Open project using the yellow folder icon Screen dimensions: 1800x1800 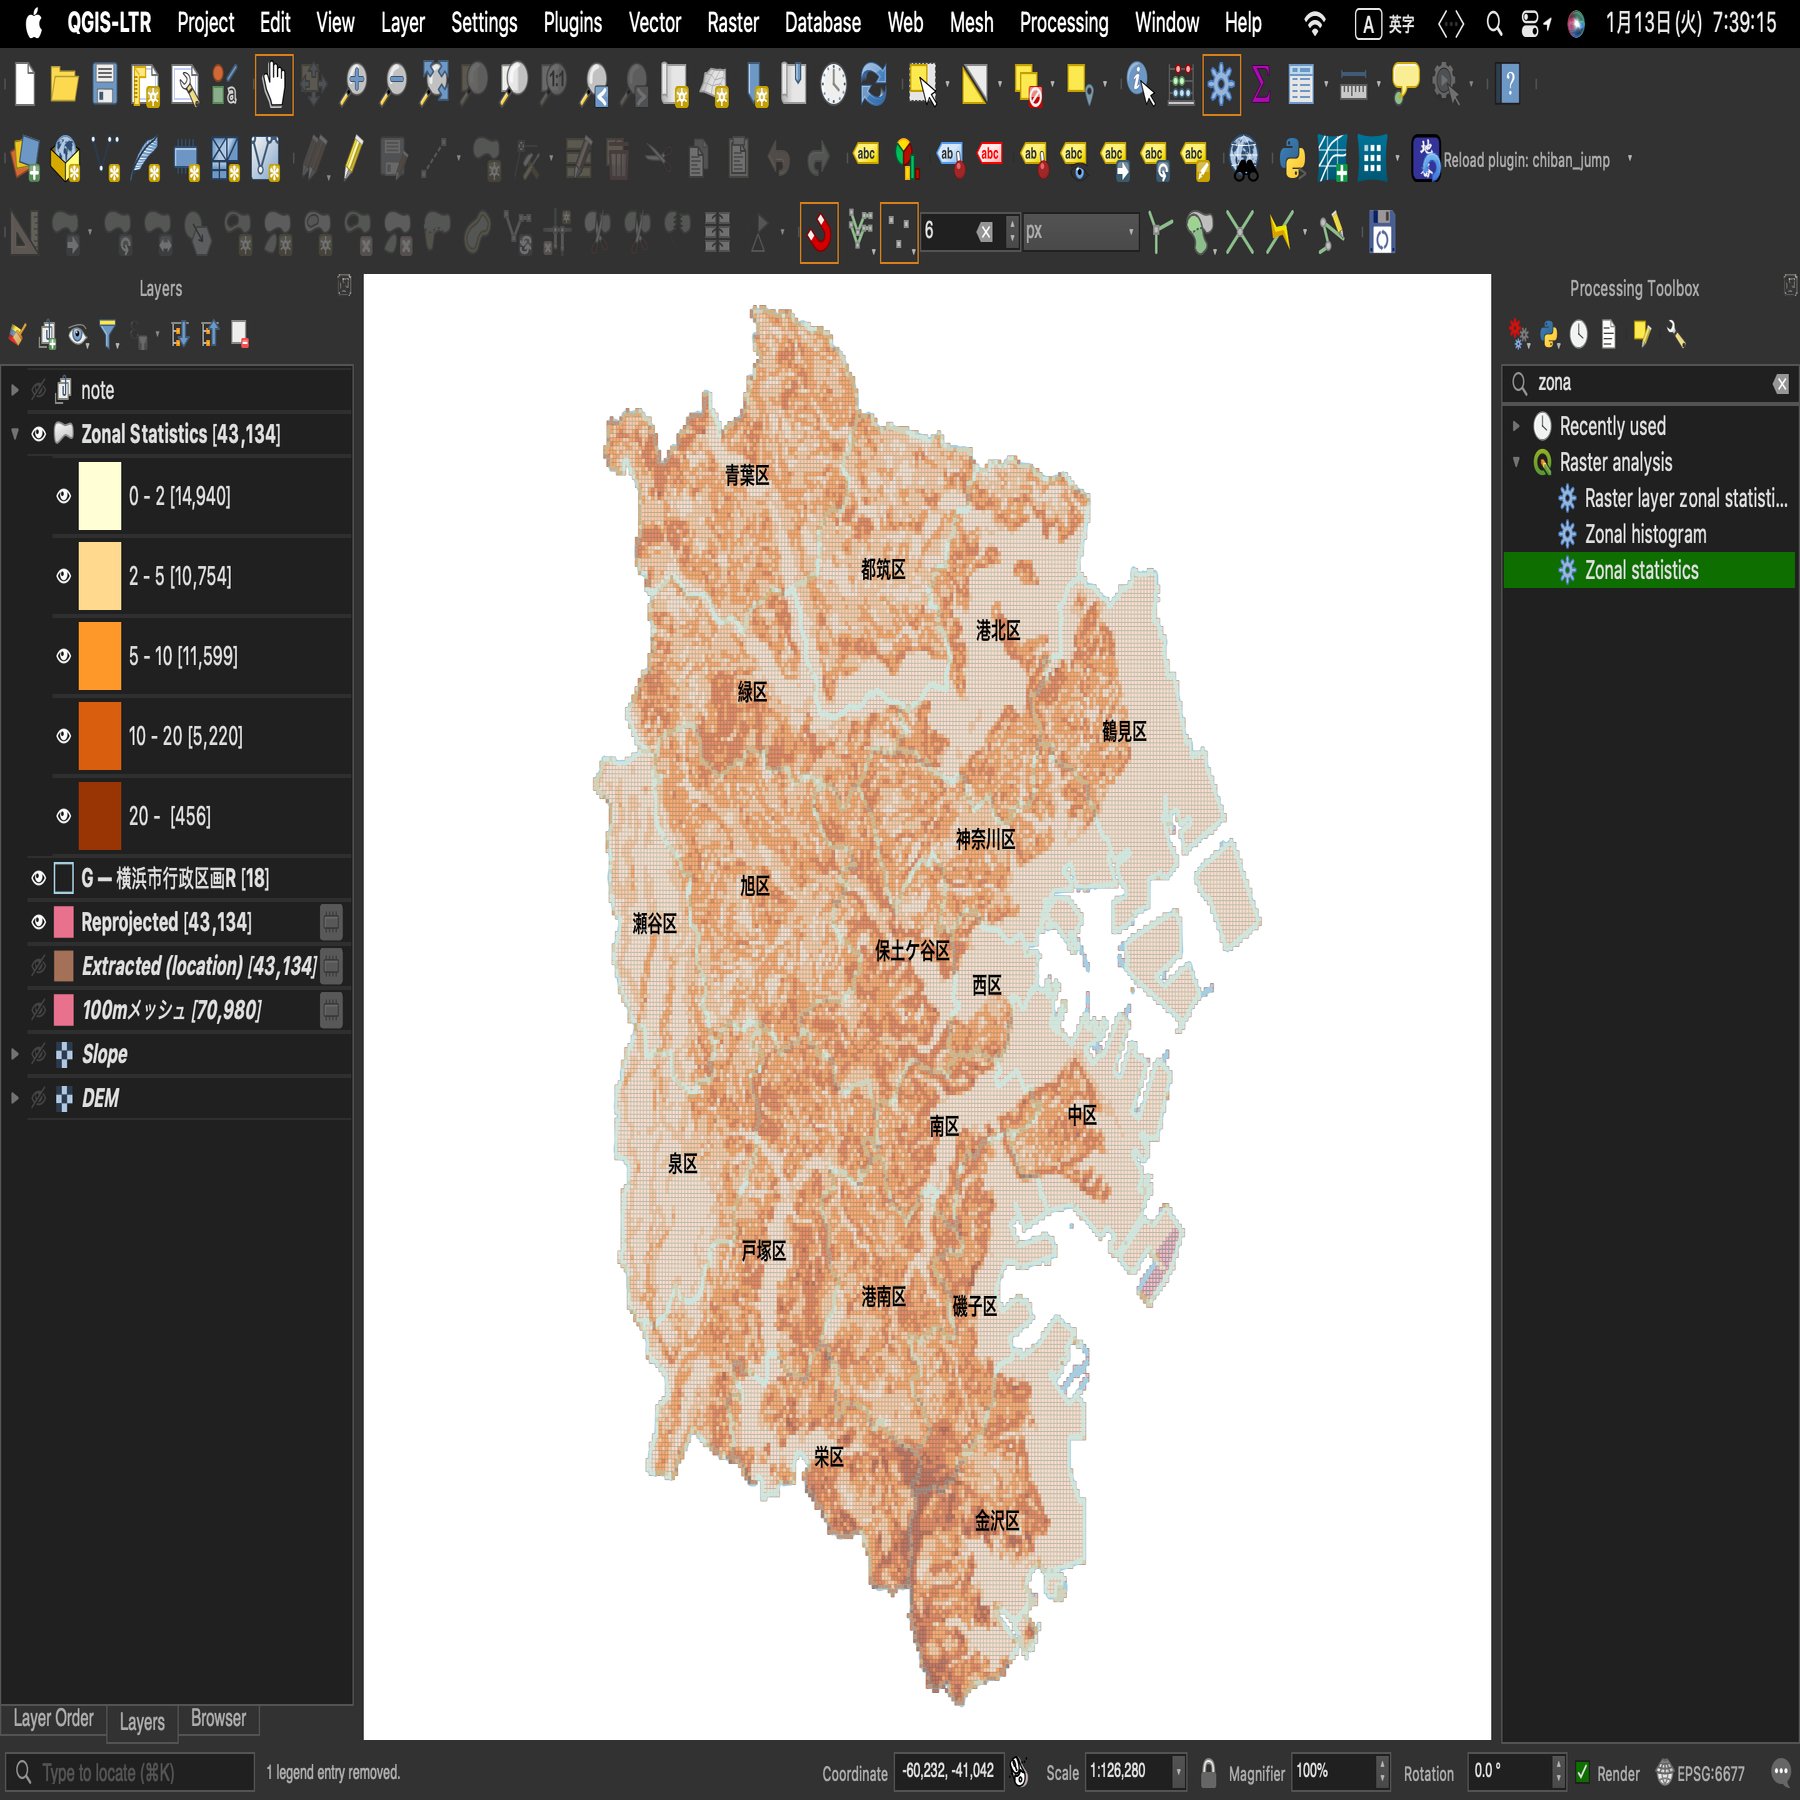point(64,84)
